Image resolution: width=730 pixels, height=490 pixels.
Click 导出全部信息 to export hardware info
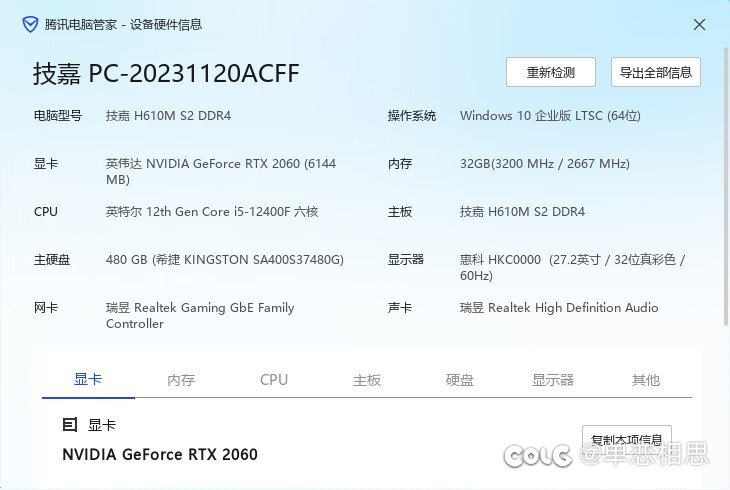pos(655,72)
